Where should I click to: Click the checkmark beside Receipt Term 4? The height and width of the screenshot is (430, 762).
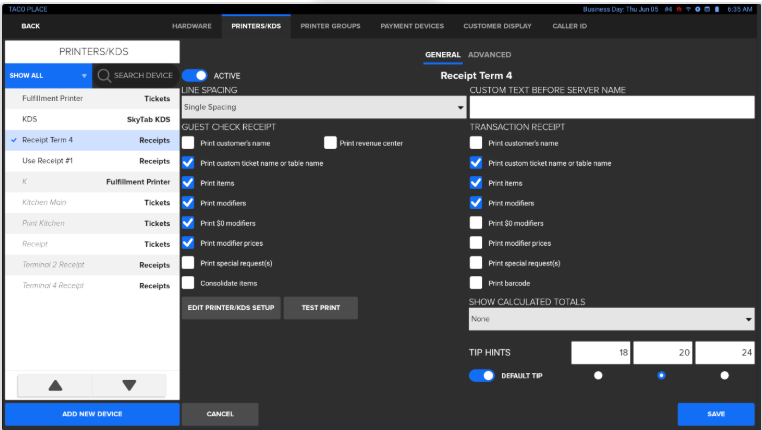(x=14, y=140)
